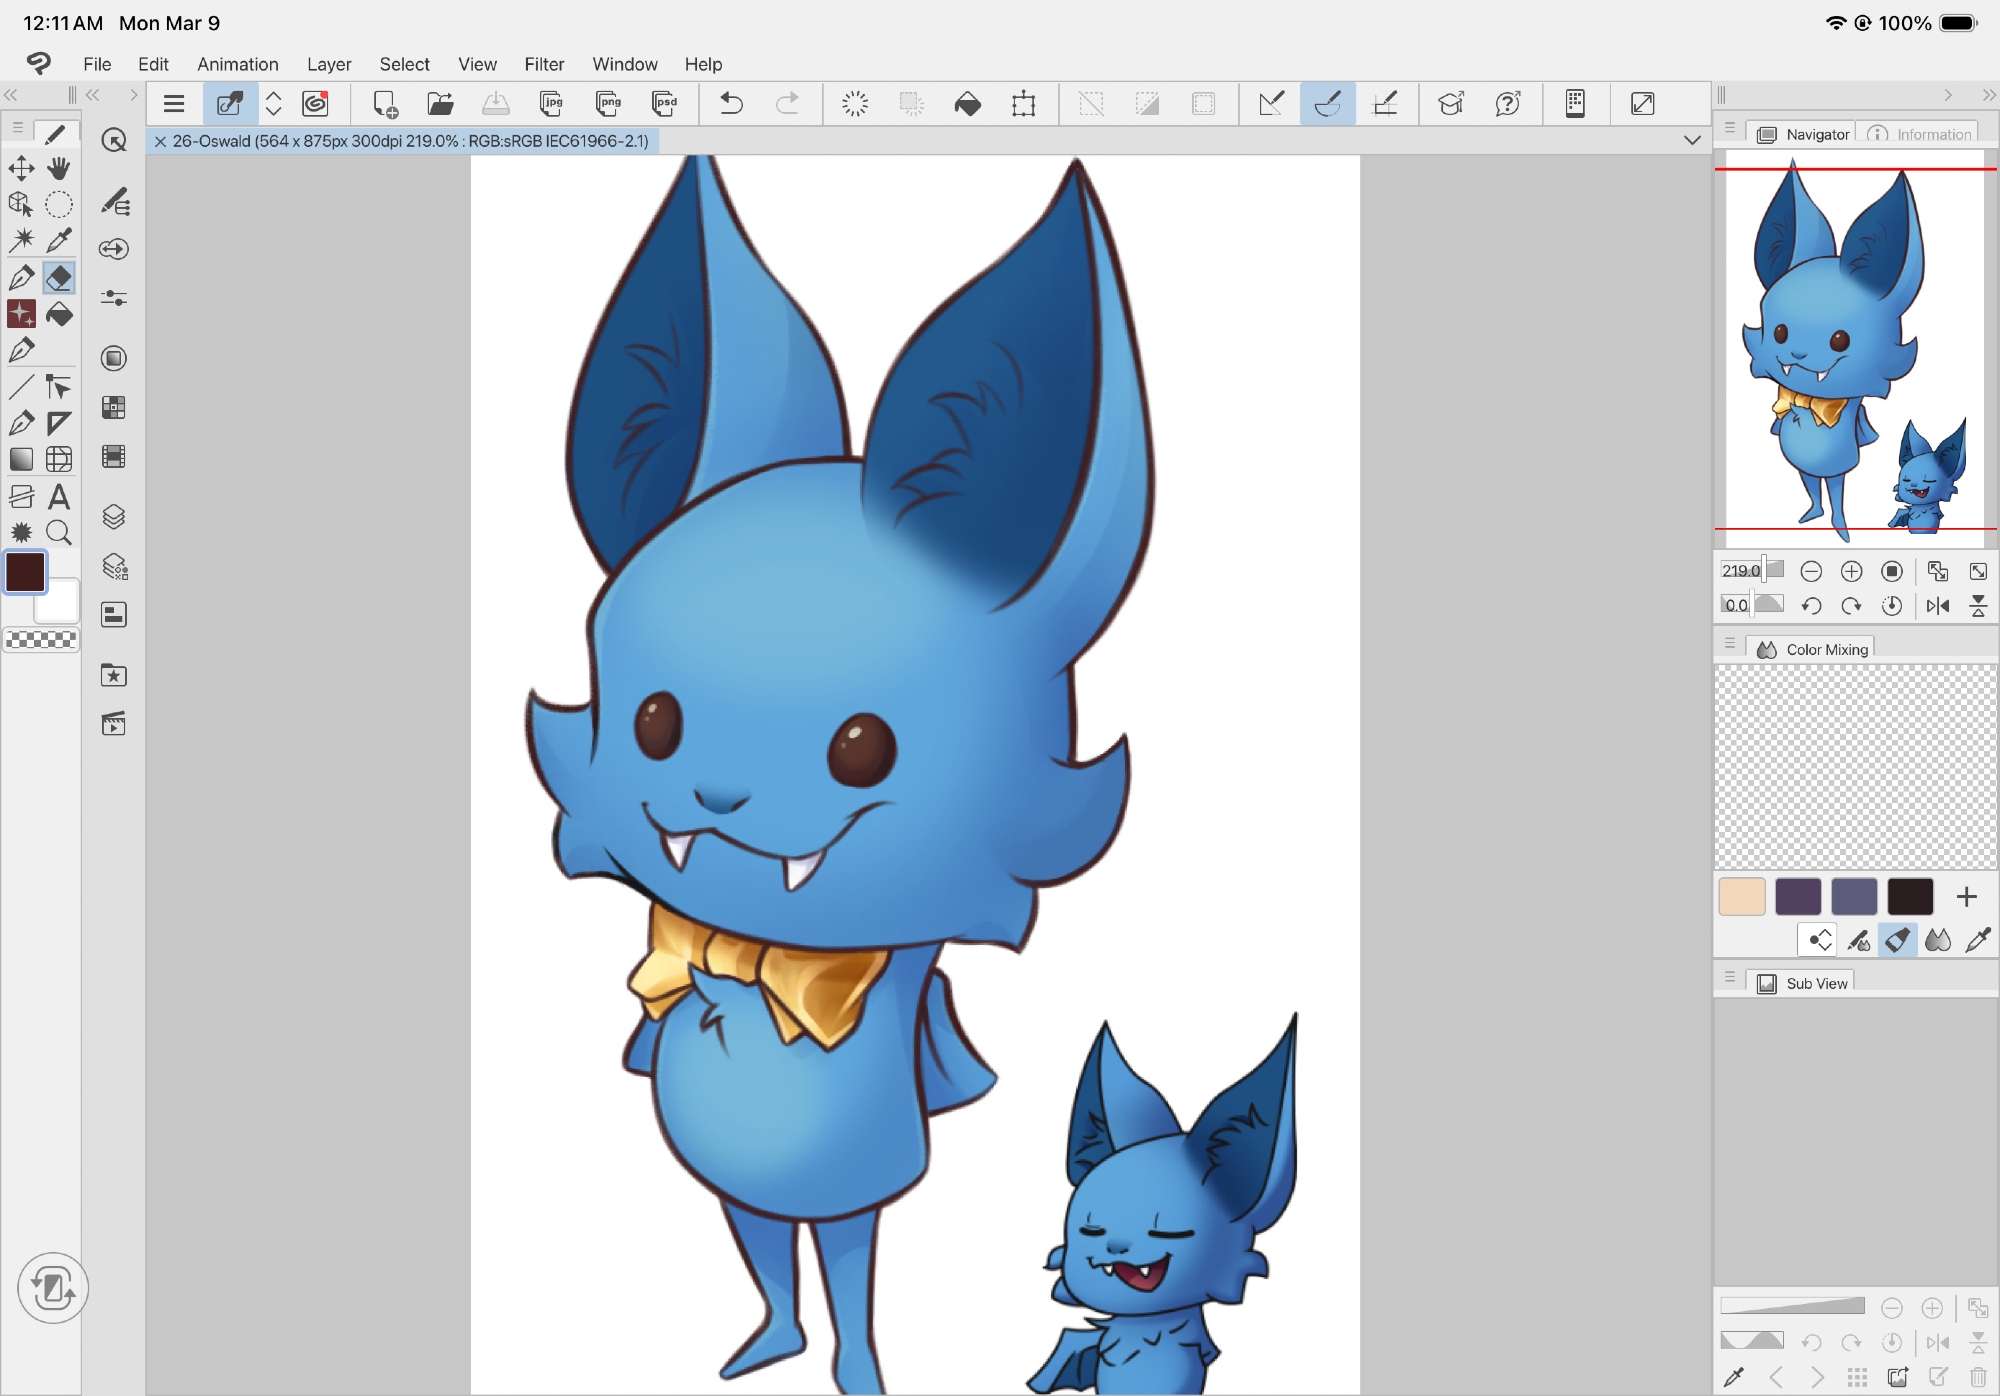This screenshot has height=1396, width=2000.
Task: Pick the peach color swatch
Action: (1741, 897)
